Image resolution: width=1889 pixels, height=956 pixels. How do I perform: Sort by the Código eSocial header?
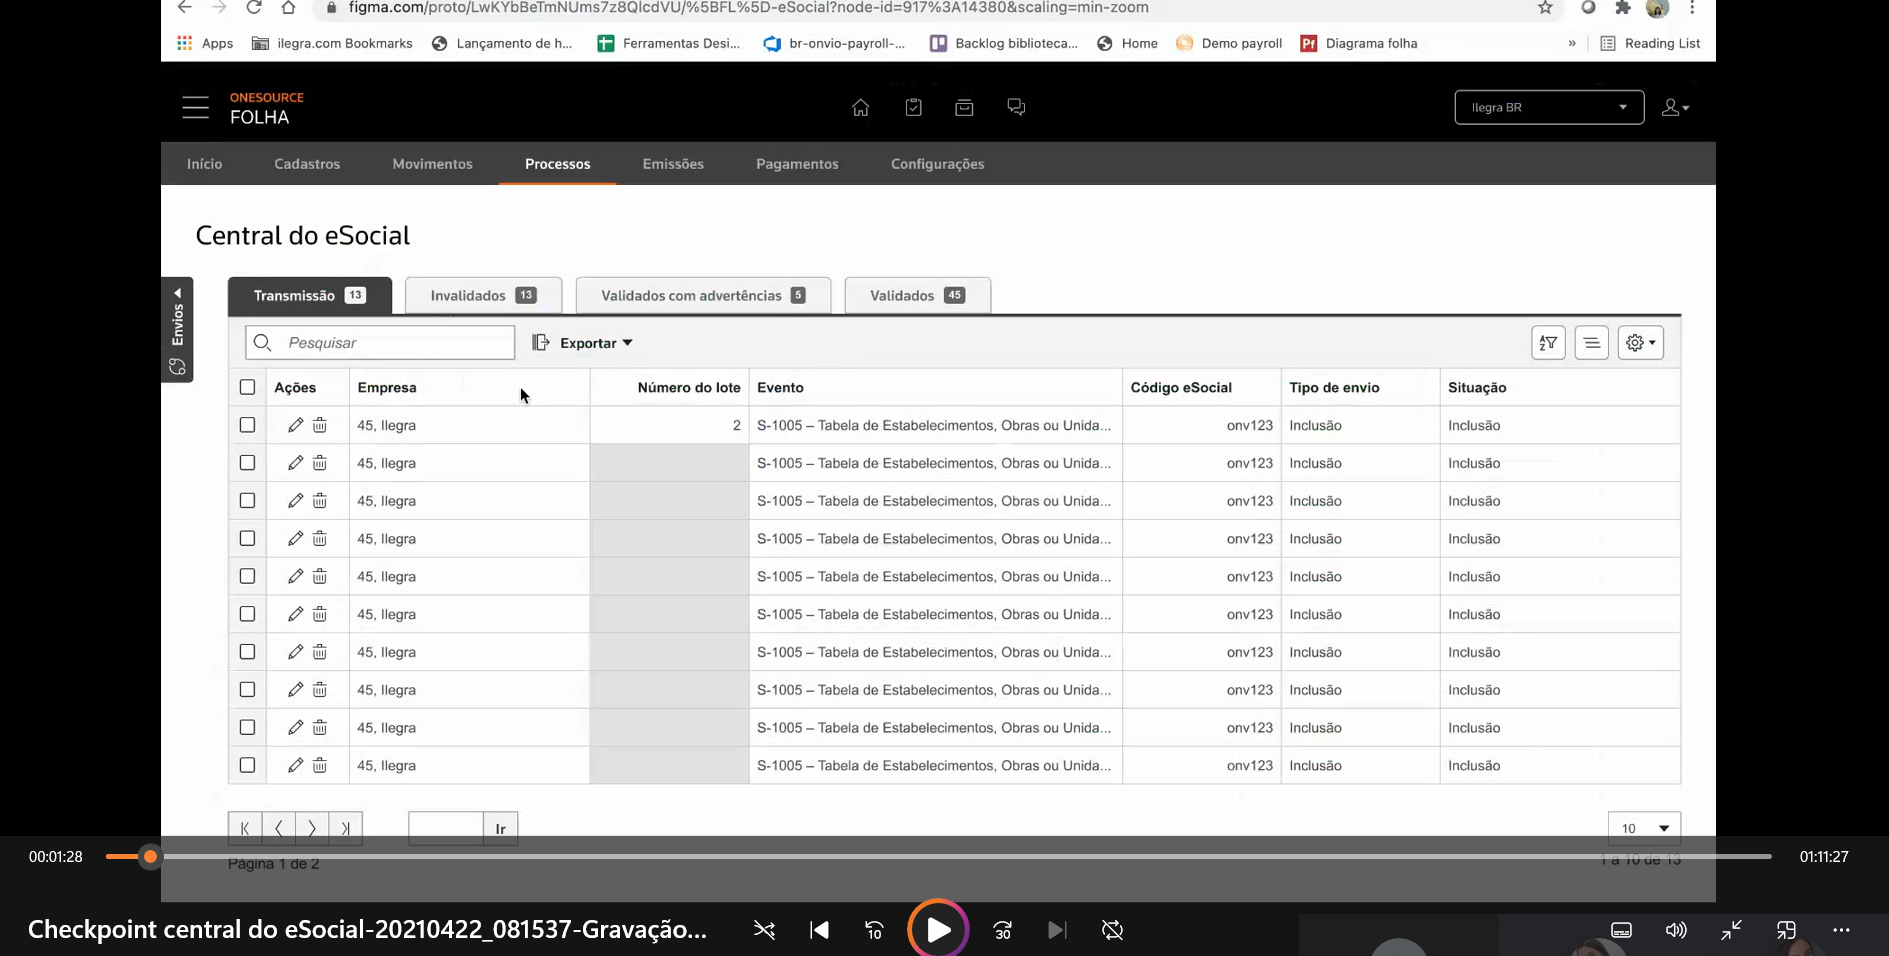click(x=1181, y=387)
